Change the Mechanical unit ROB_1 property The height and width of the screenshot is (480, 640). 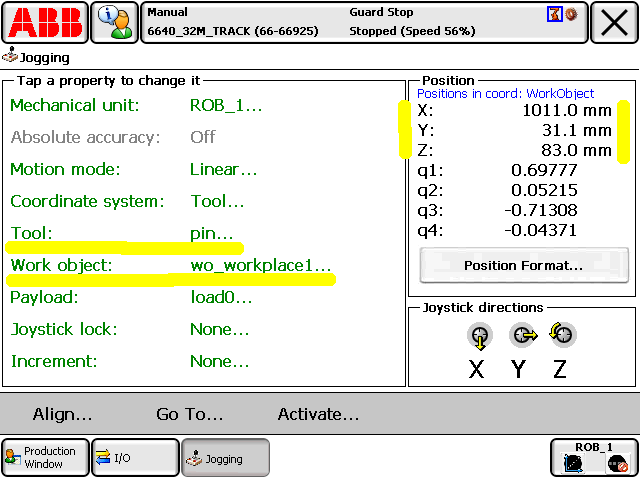(x=226, y=105)
